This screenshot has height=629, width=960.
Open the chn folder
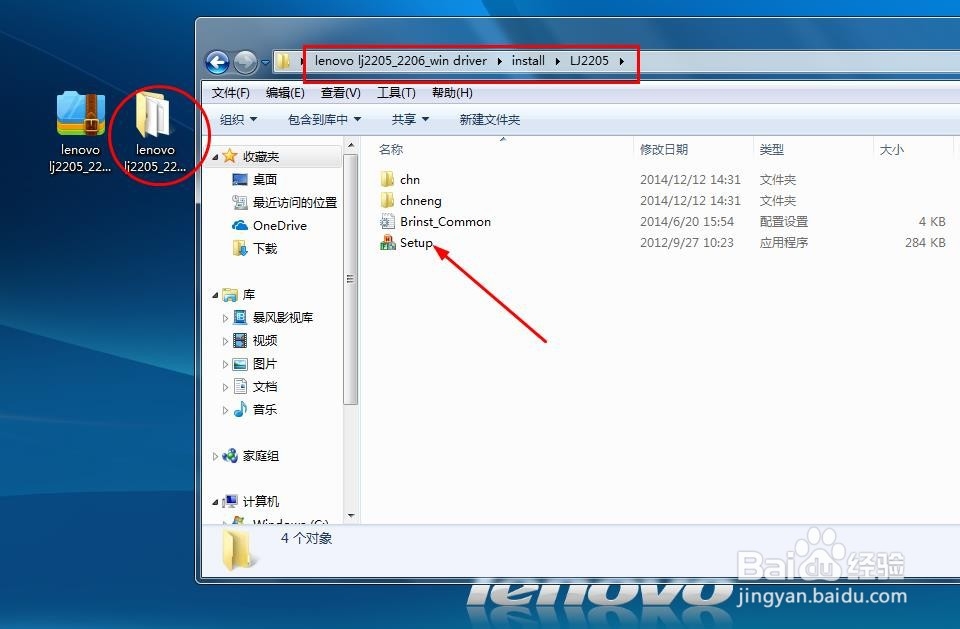[409, 179]
